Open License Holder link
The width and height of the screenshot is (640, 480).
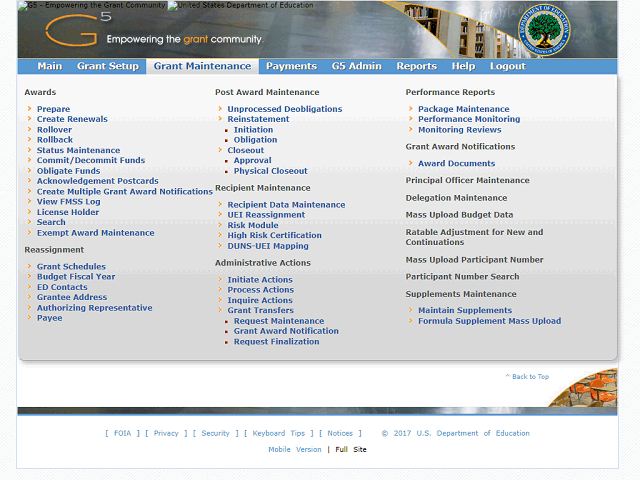(68, 212)
